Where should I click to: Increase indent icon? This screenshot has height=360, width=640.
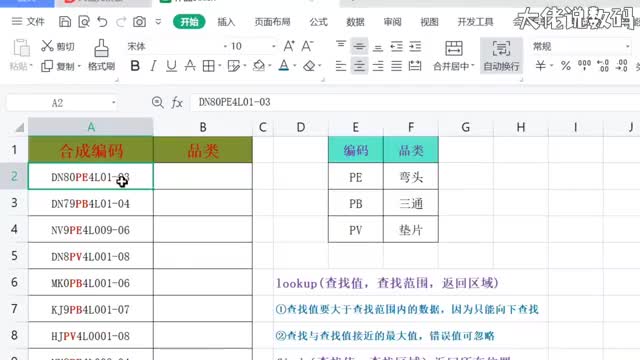[415, 46]
